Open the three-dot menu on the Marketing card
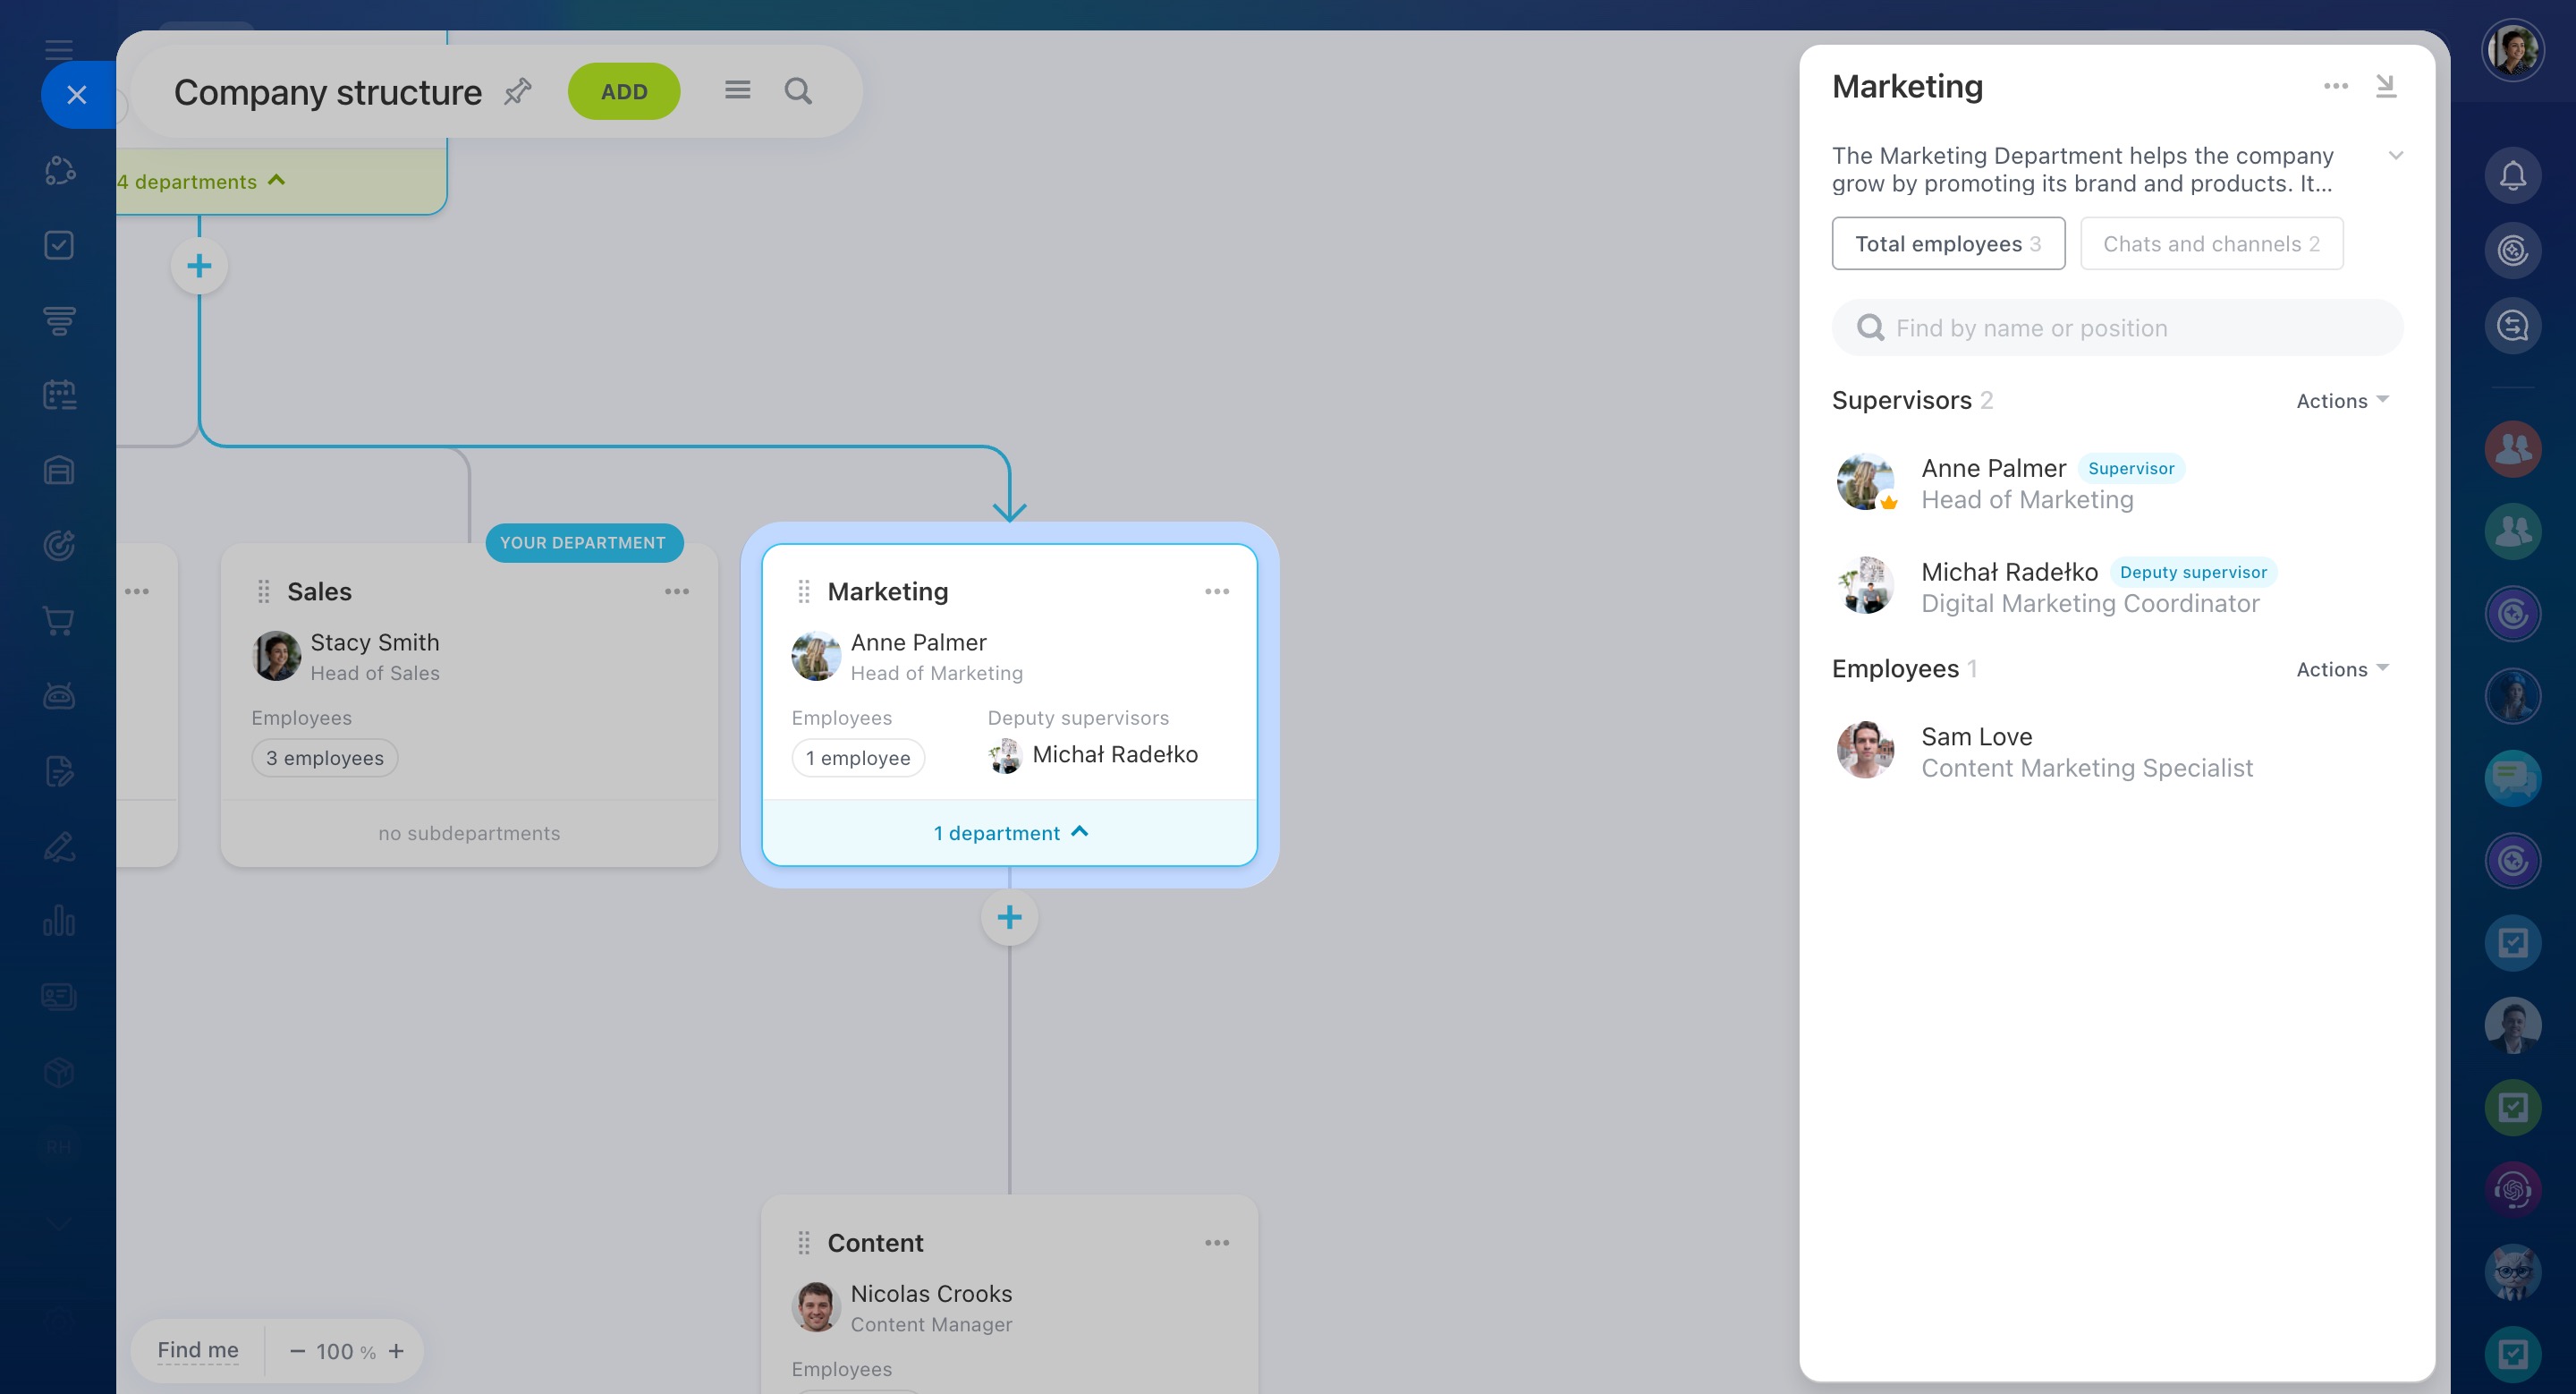 1216,591
